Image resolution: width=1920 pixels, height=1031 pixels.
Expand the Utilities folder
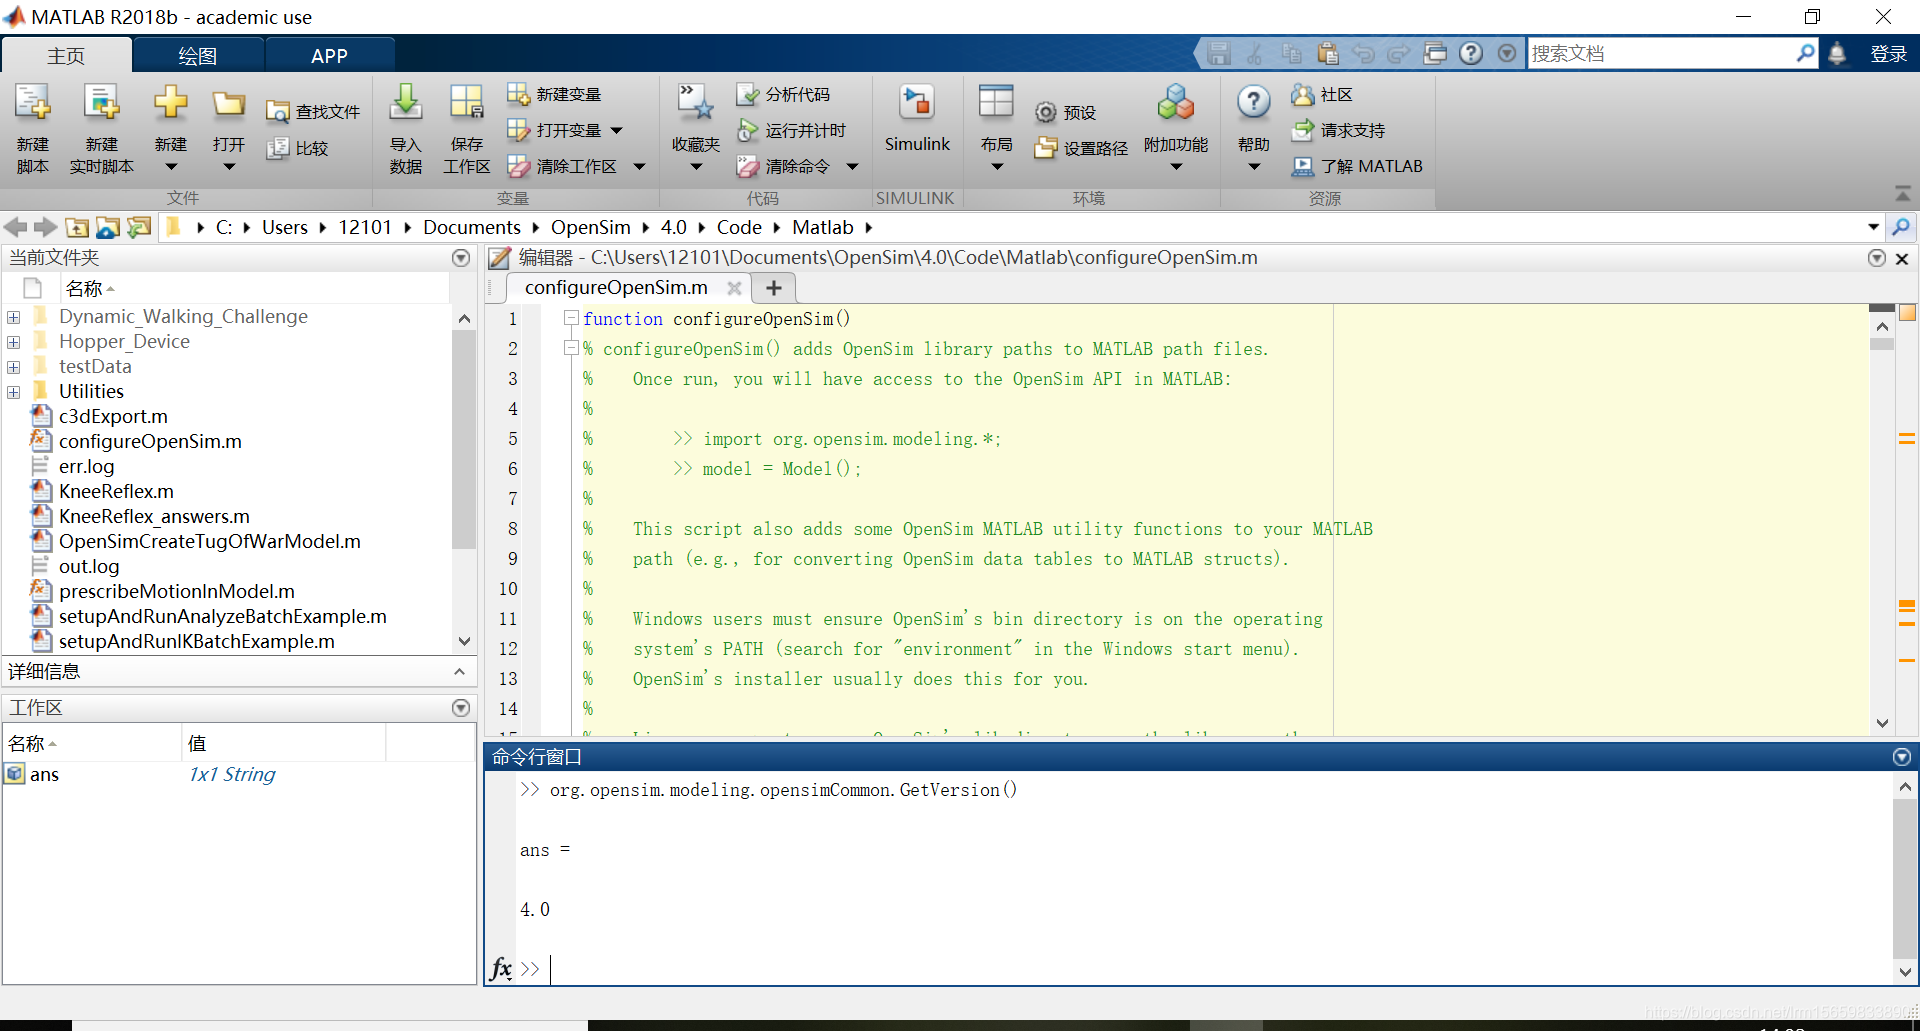[x=14, y=392]
